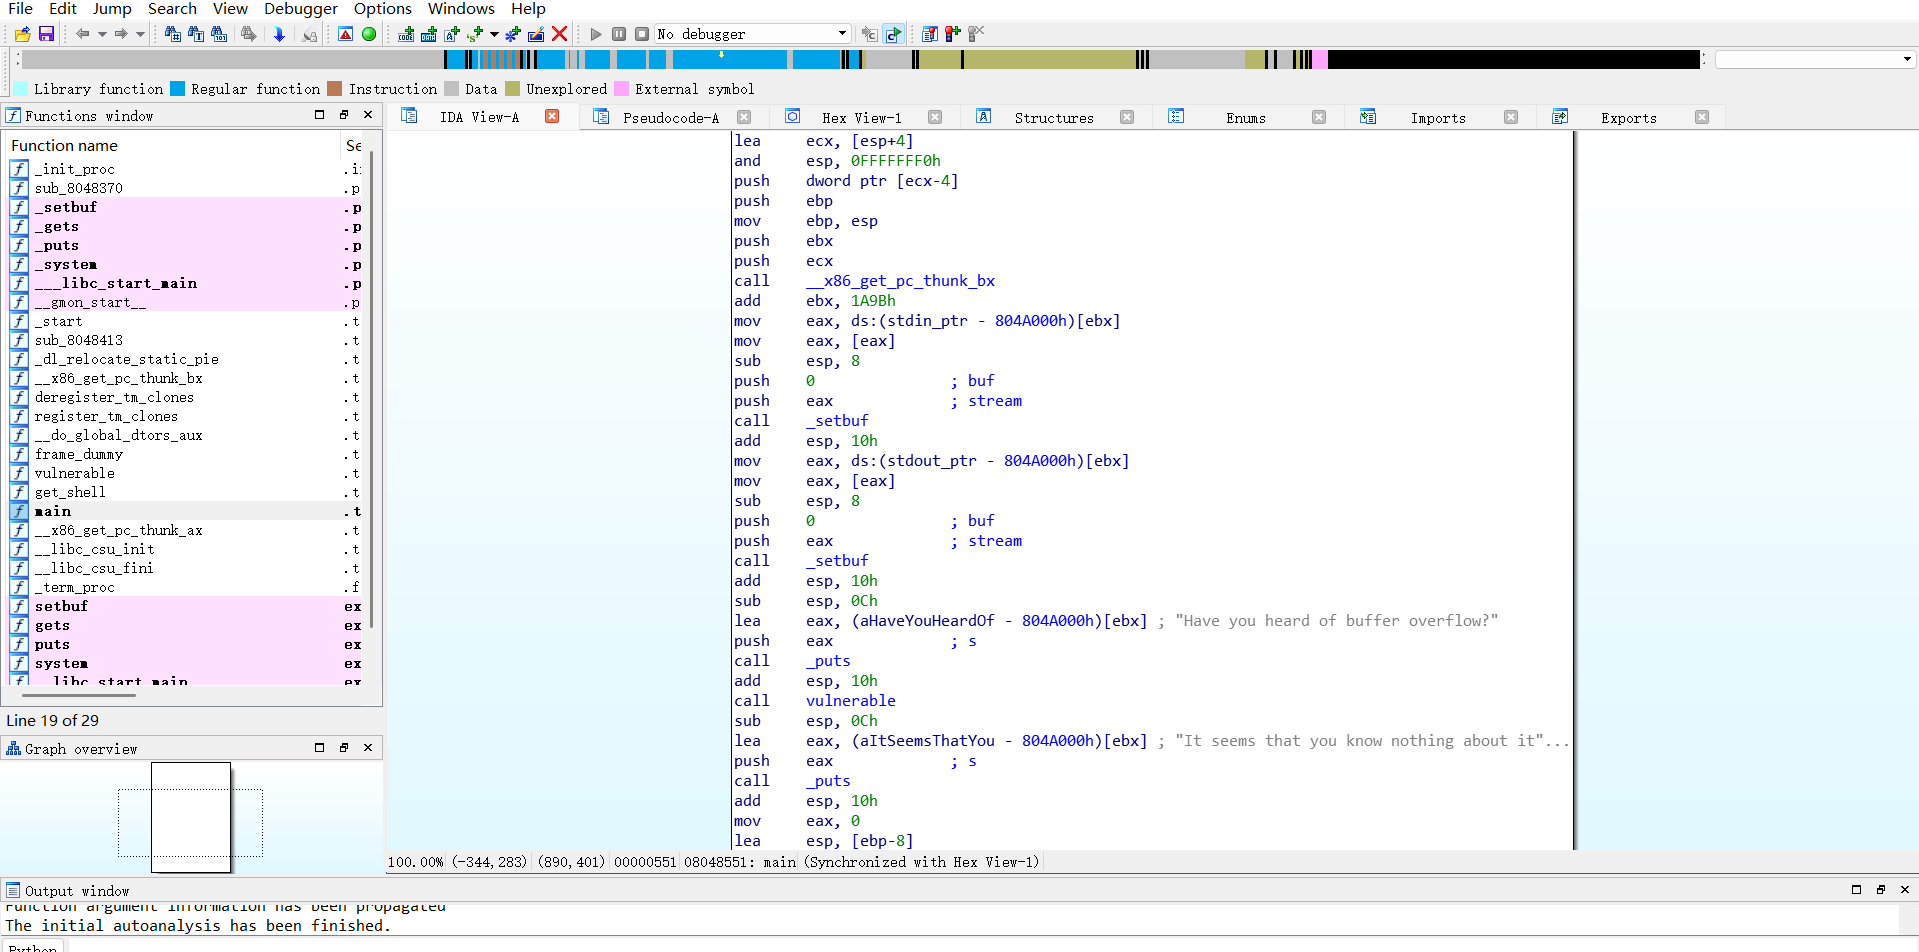This screenshot has width=1919, height=952.
Task: Switch to the Pseudocode-A tab
Action: click(672, 117)
